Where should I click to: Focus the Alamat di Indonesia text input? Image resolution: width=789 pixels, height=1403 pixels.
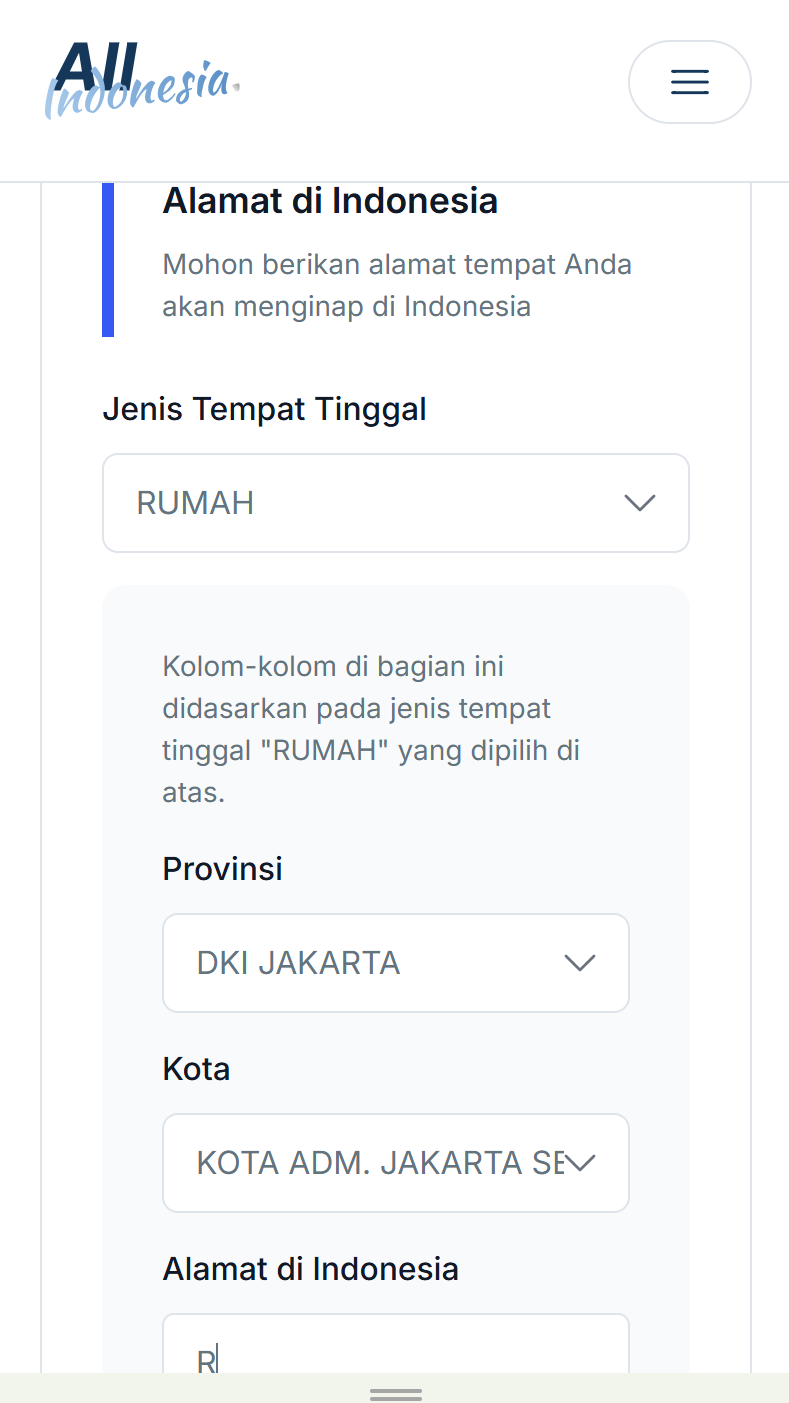(395, 1350)
